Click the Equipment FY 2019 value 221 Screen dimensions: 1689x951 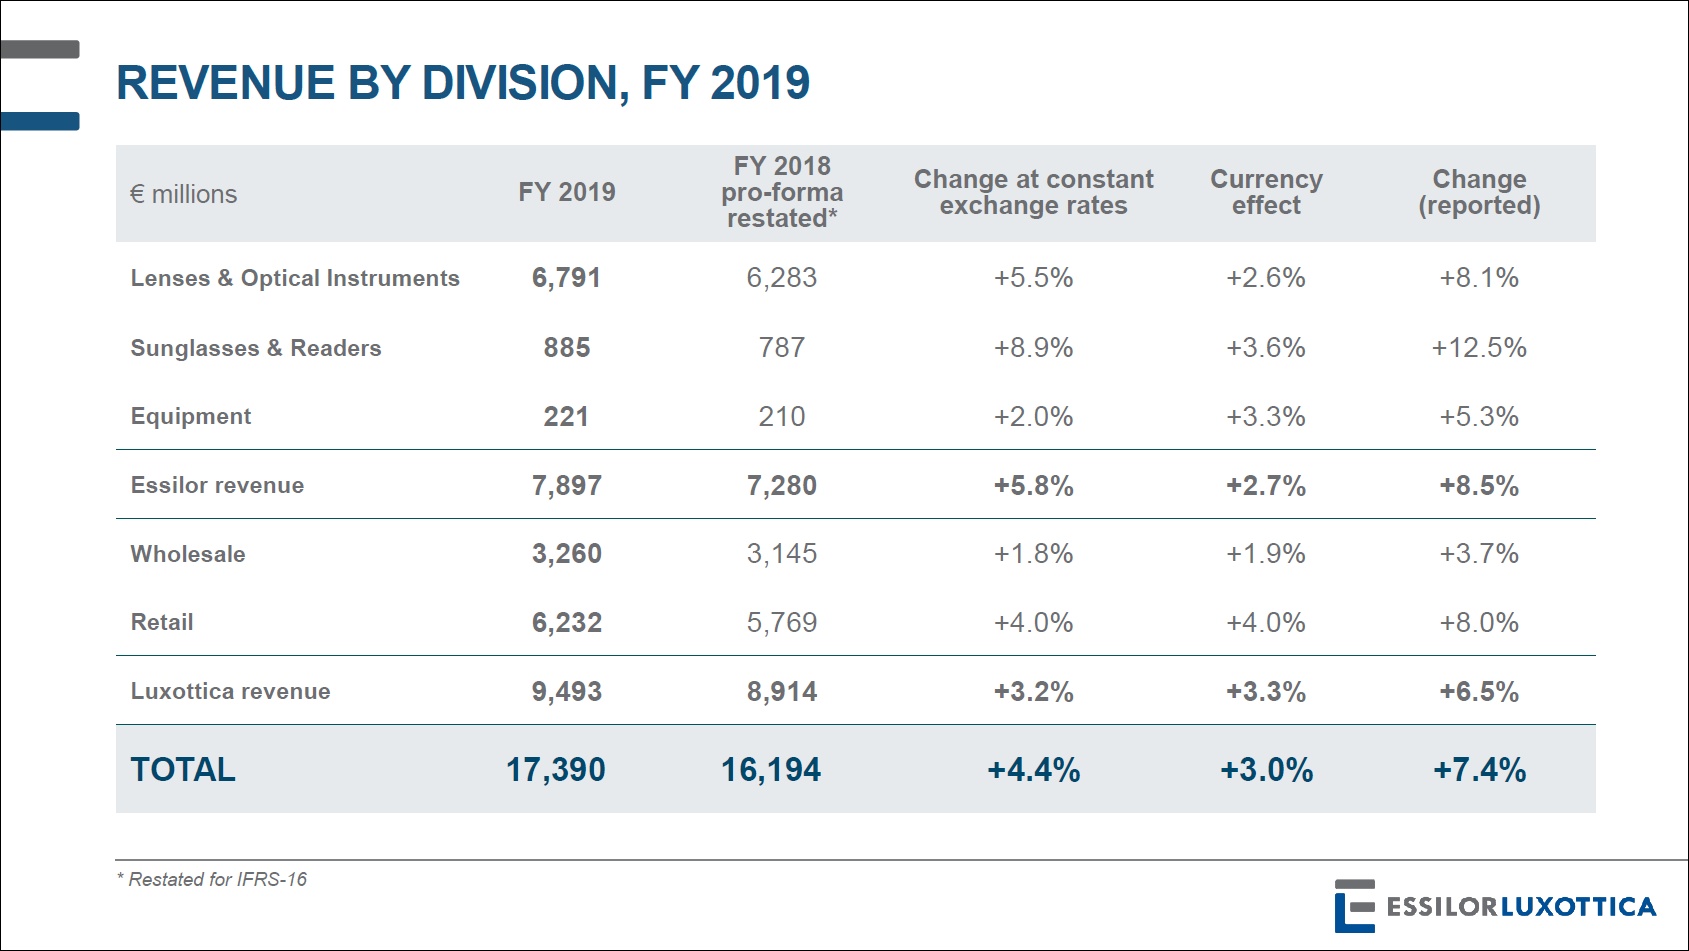point(566,417)
